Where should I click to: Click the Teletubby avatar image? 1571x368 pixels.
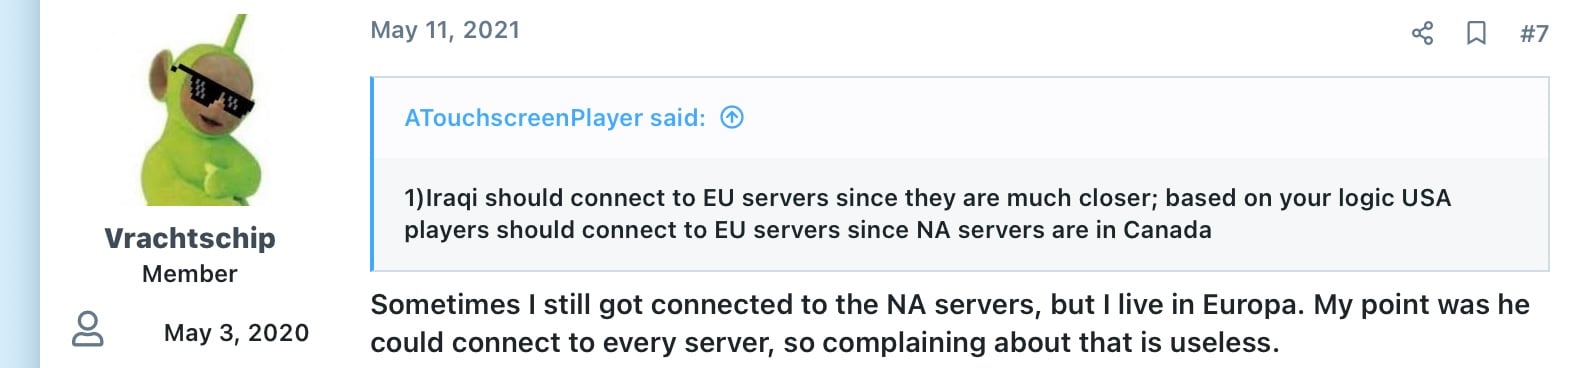pyautogui.click(x=190, y=109)
